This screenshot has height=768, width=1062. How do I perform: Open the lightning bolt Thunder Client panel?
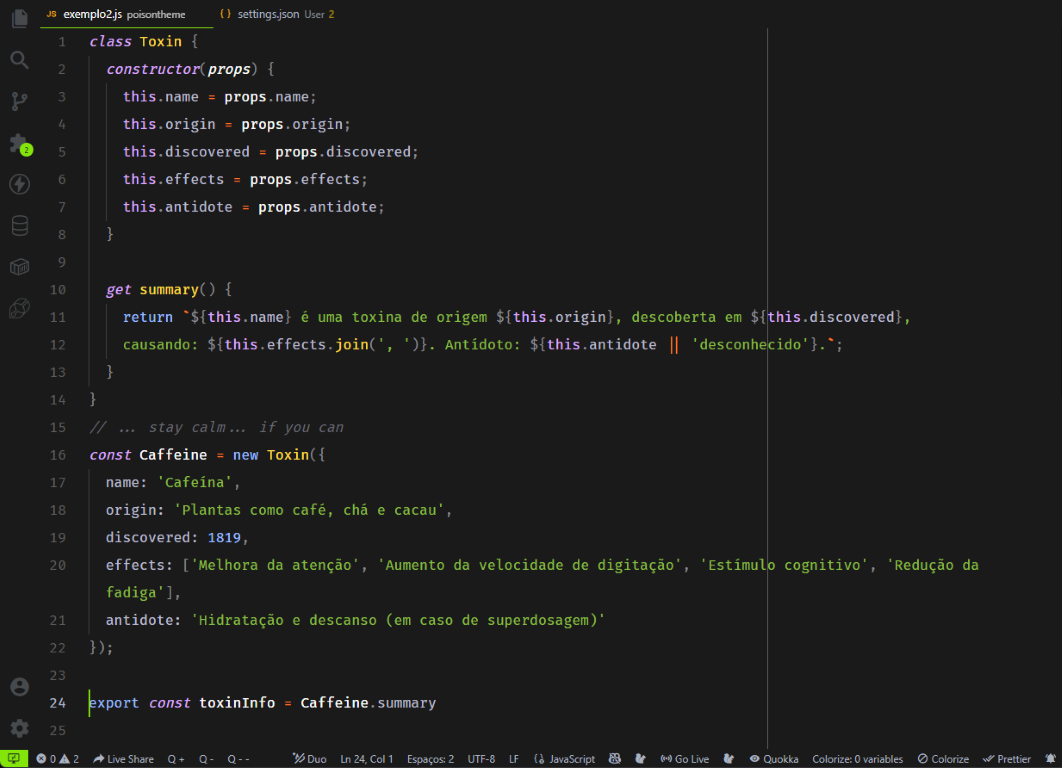20,184
